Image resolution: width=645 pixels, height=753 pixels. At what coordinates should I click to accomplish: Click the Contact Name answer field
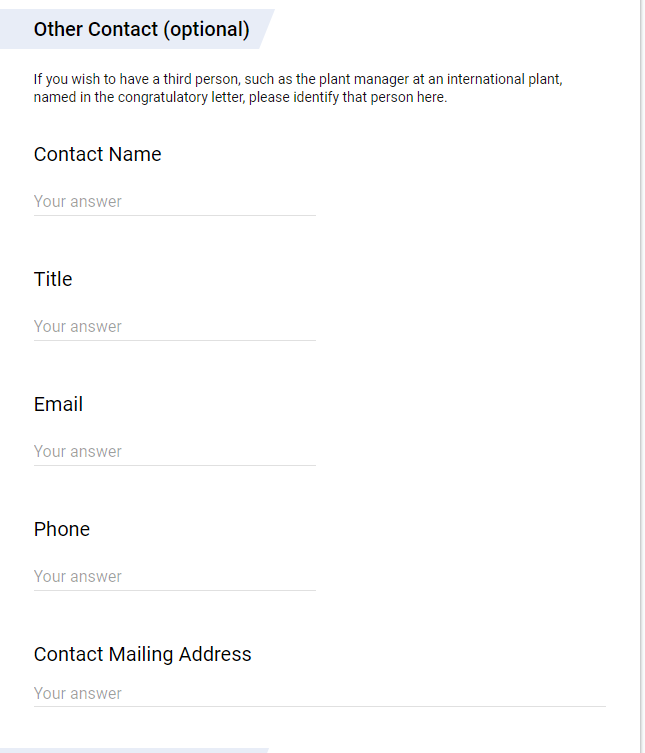tap(174, 202)
